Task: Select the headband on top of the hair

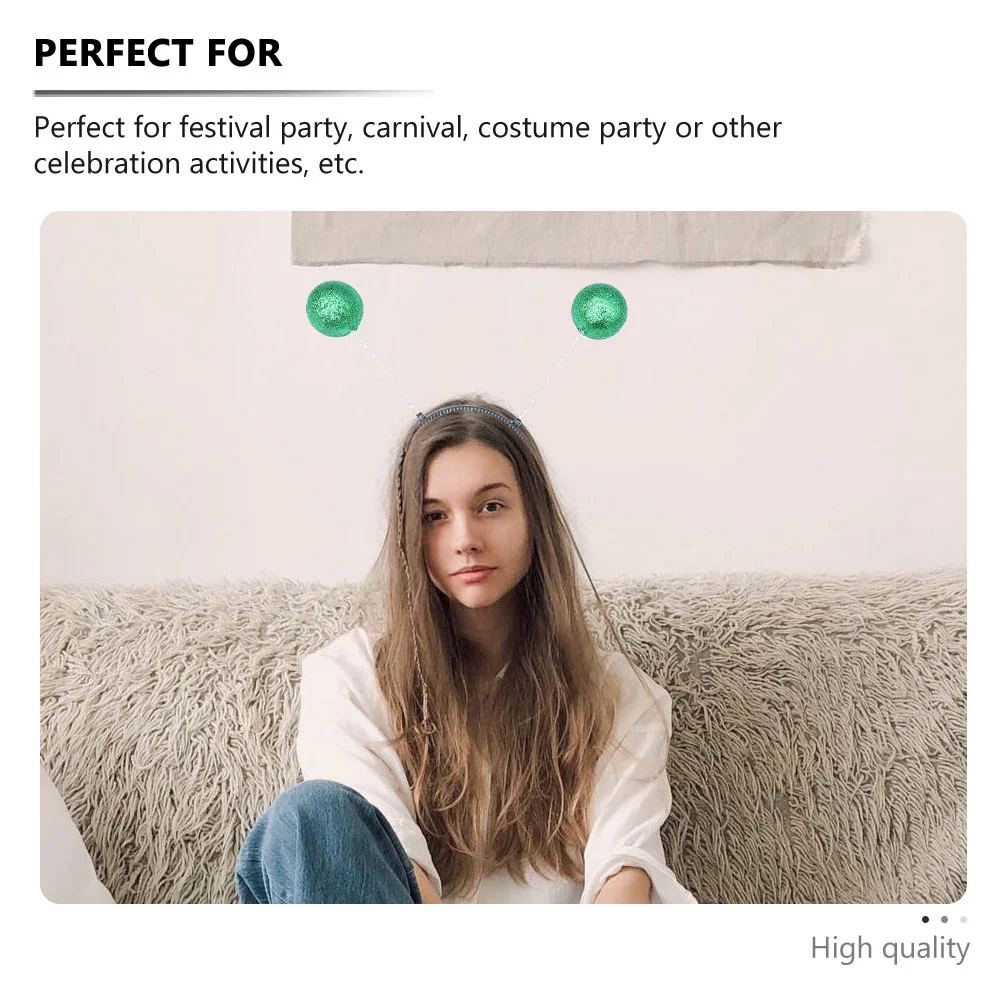Action: point(470,413)
